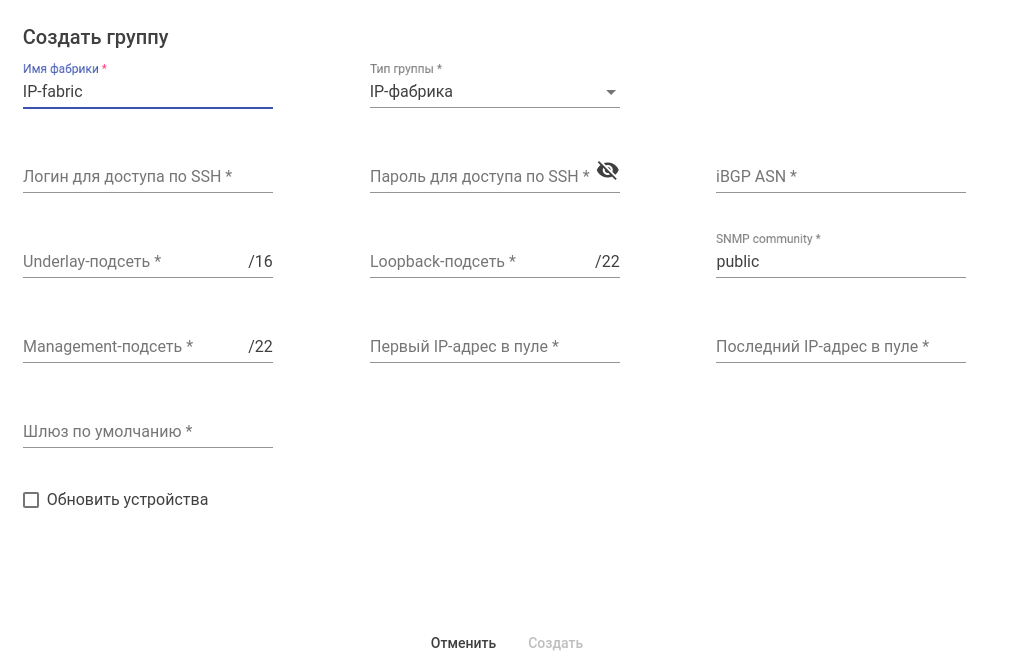Click the Loopback-подсеть input field
Viewport: 1011px width, 669px height.
pyautogui.click(x=480, y=262)
